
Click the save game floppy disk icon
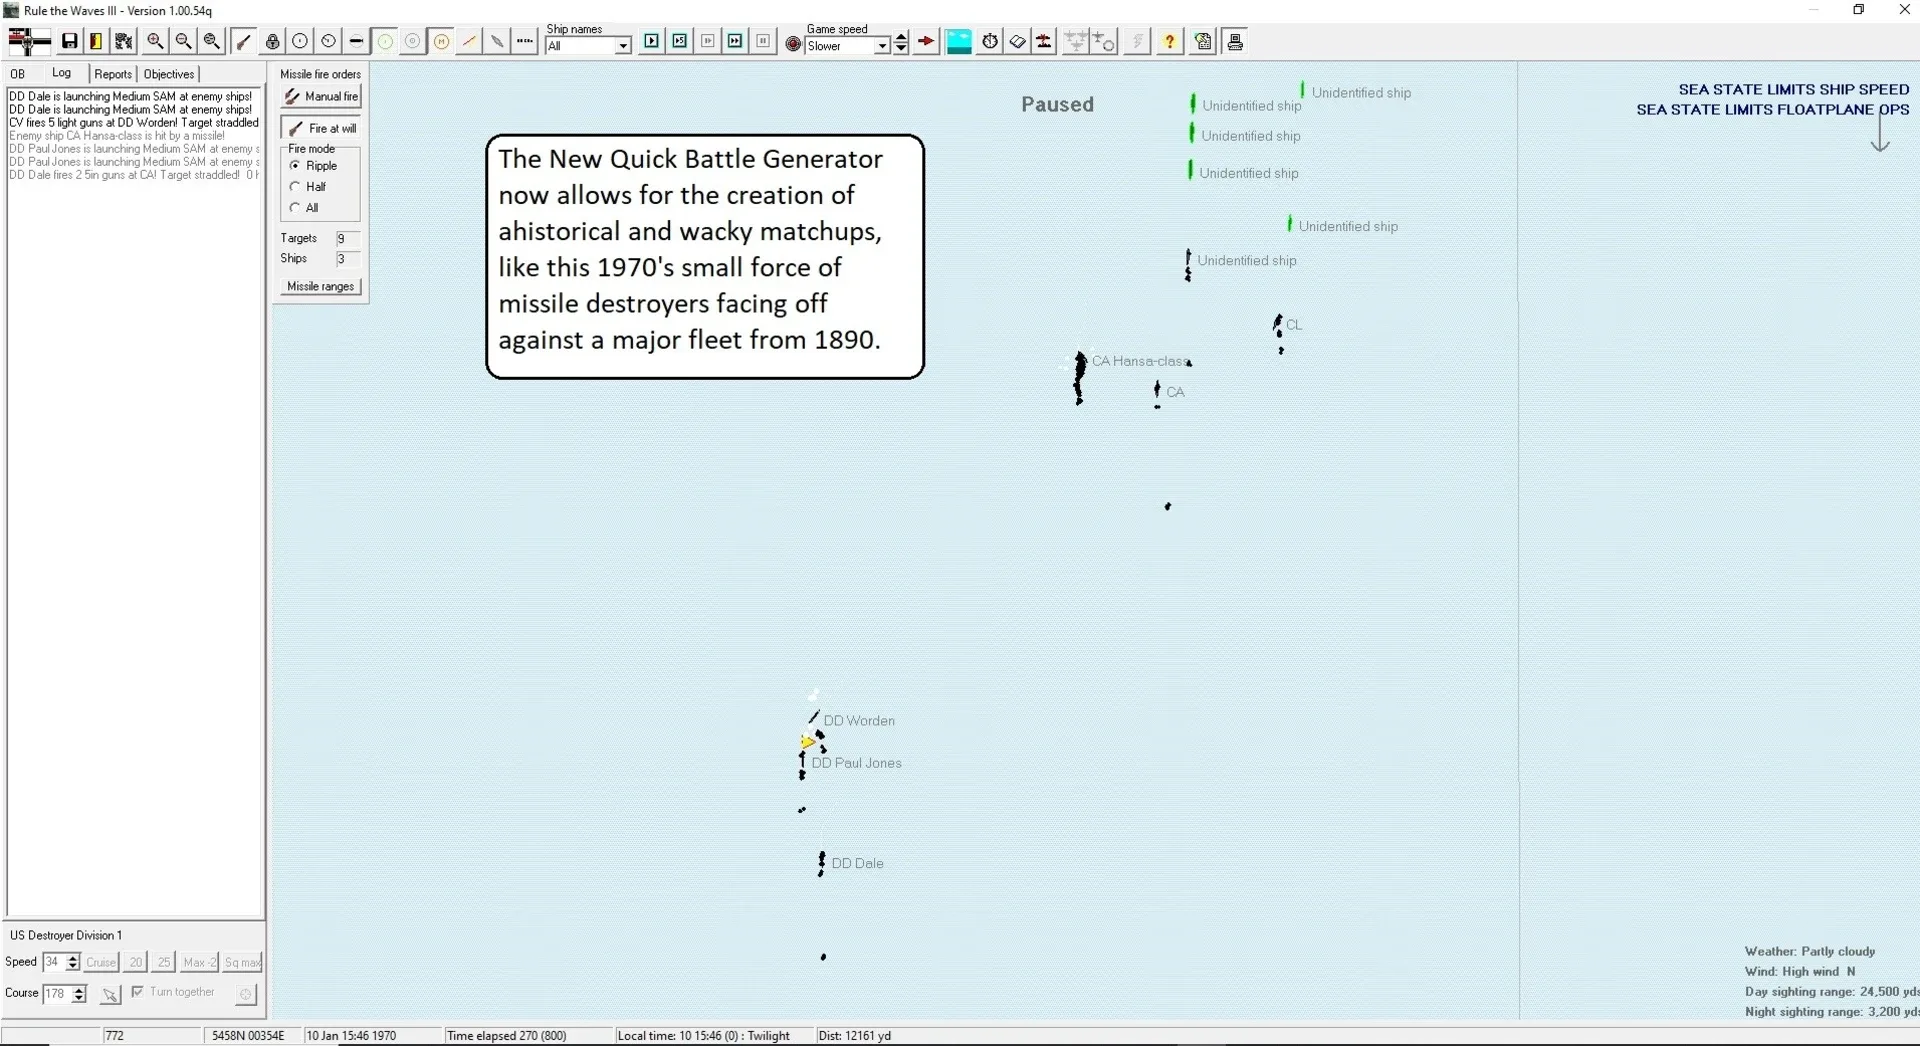[69, 42]
